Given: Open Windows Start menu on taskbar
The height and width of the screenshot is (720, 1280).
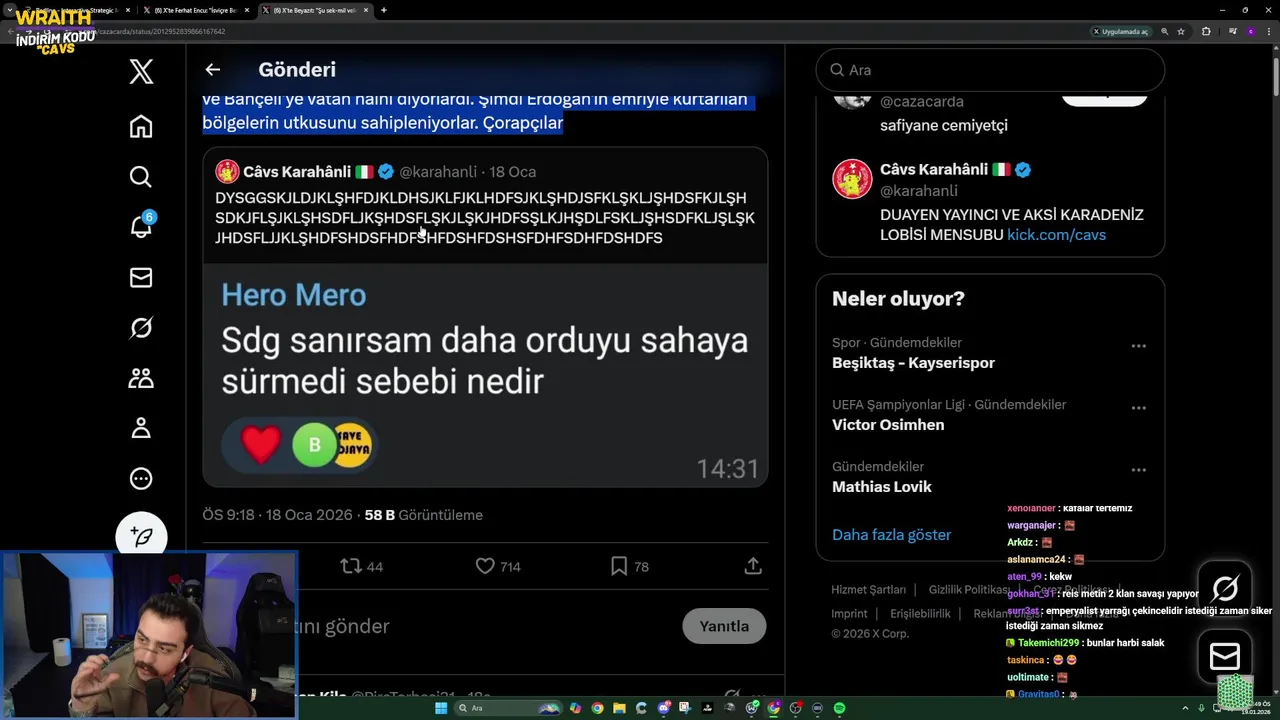Looking at the screenshot, I should (x=440, y=708).
